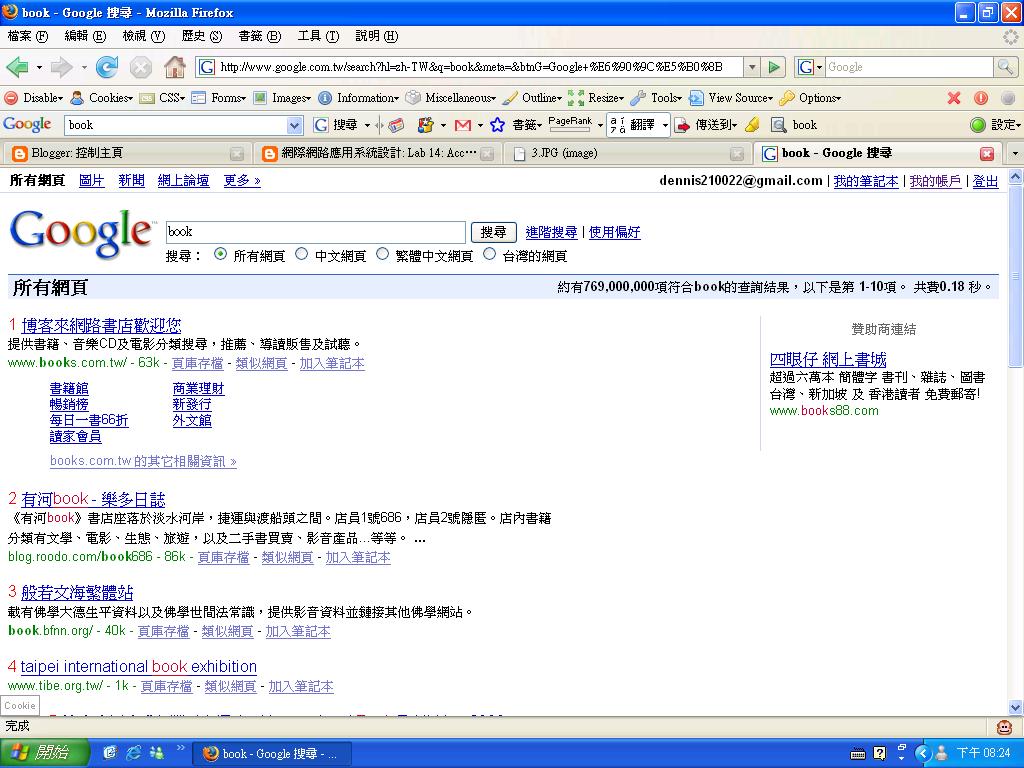
Task: Open the CSS developer toolbar menu
Action: coord(163,98)
